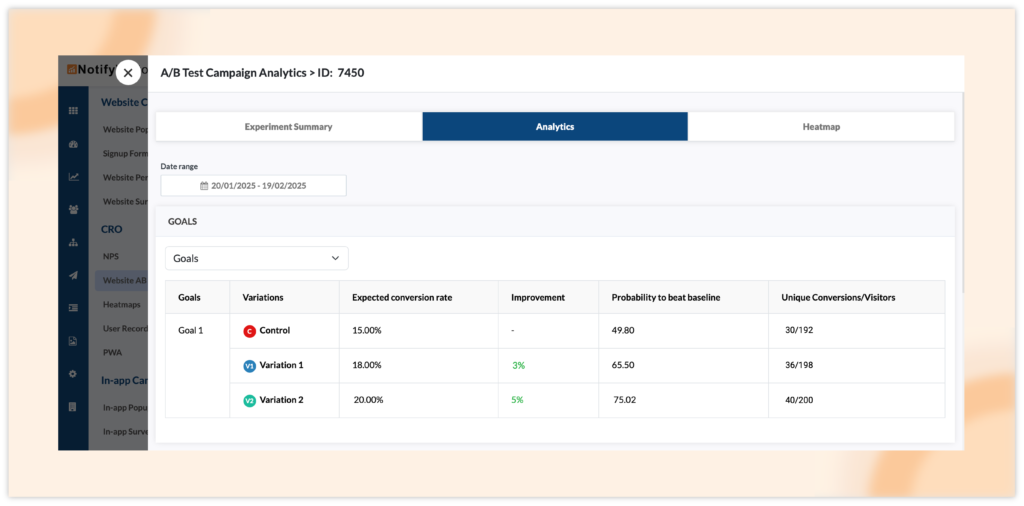
Task: Open the dashboard gauge icon in sidebar
Action: click(x=73, y=144)
